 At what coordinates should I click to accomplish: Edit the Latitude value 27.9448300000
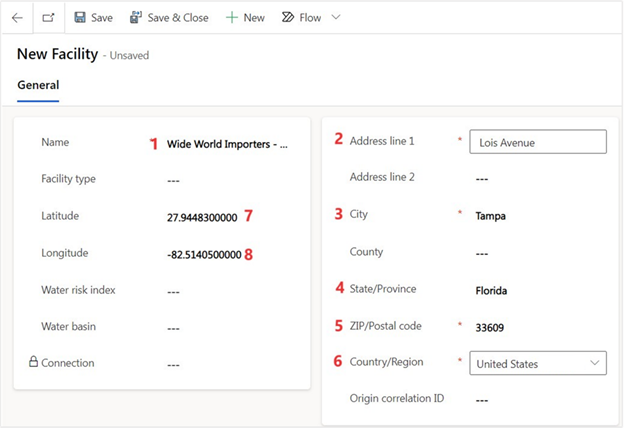[x=202, y=218]
